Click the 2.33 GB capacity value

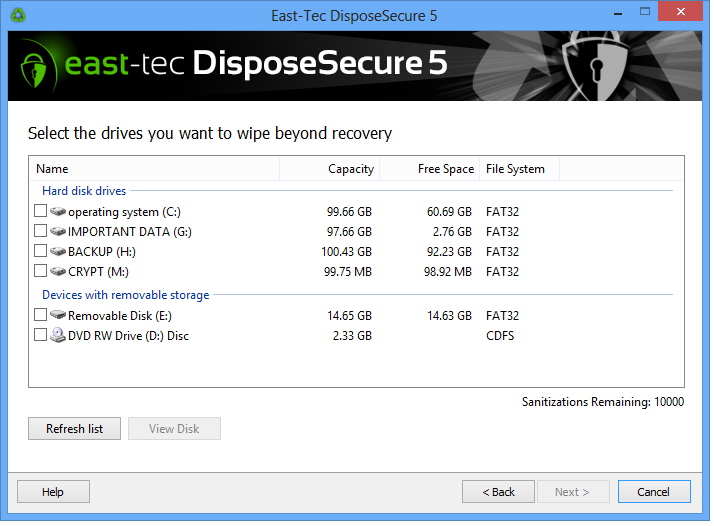pyautogui.click(x=352, y=336)
